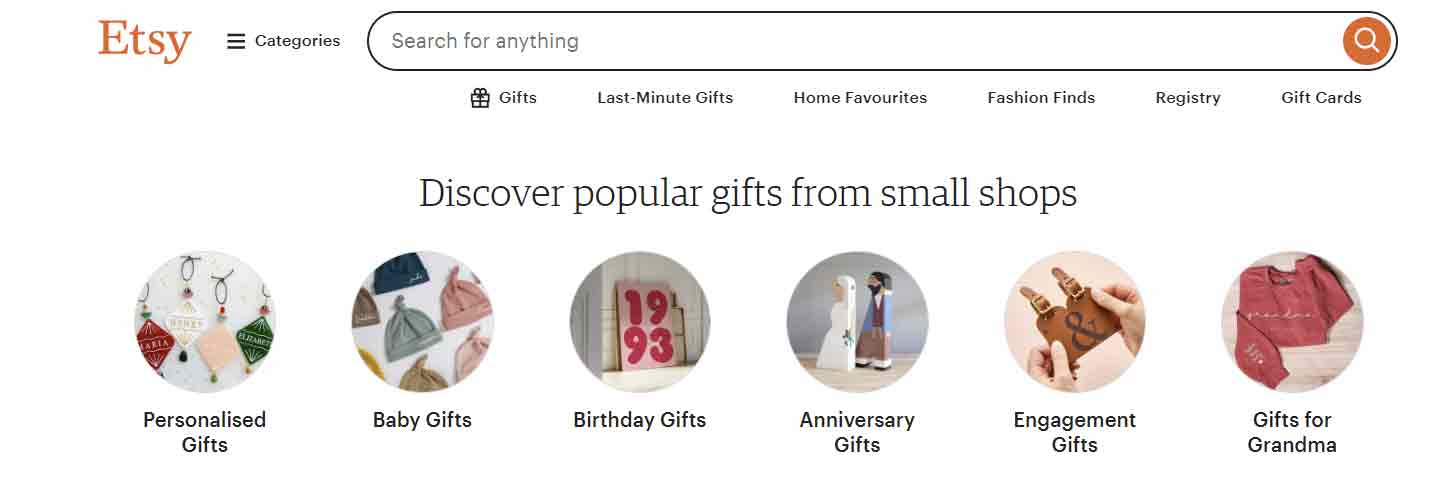View the Engagement Gifts leather tag image
The height and width of the screenshot is (482, 1435).
[x=1075, y=322]
